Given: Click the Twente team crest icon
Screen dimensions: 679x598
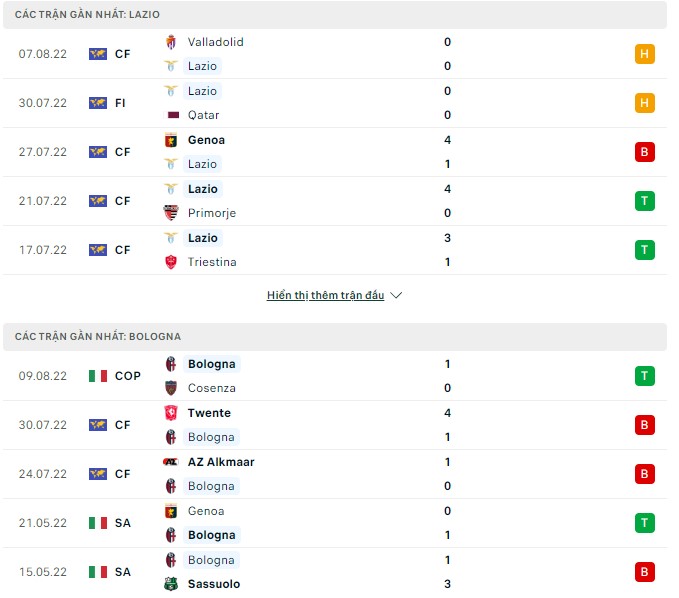Looking at the screenshot, I should click(x=171, y=413).
